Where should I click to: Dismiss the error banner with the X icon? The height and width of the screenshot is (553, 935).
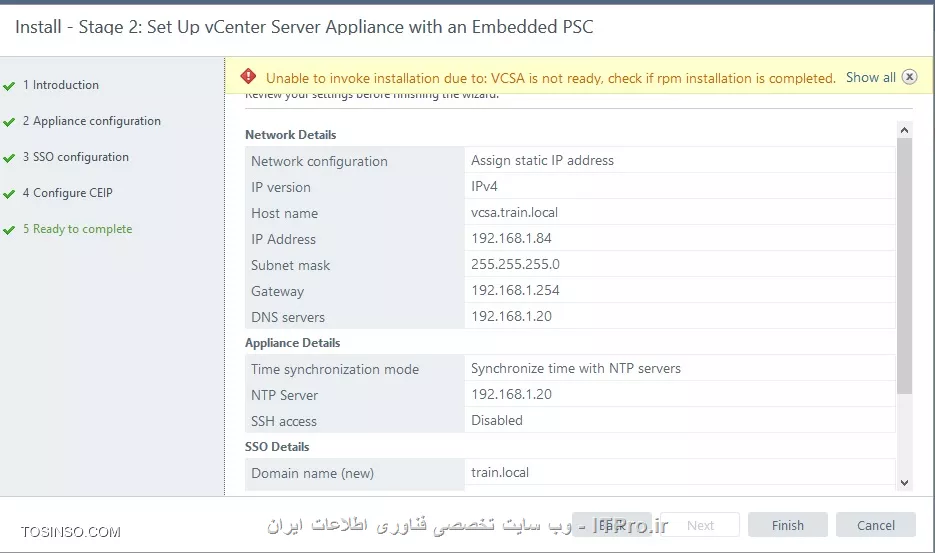pyautogui.click(x=909, y=77)
